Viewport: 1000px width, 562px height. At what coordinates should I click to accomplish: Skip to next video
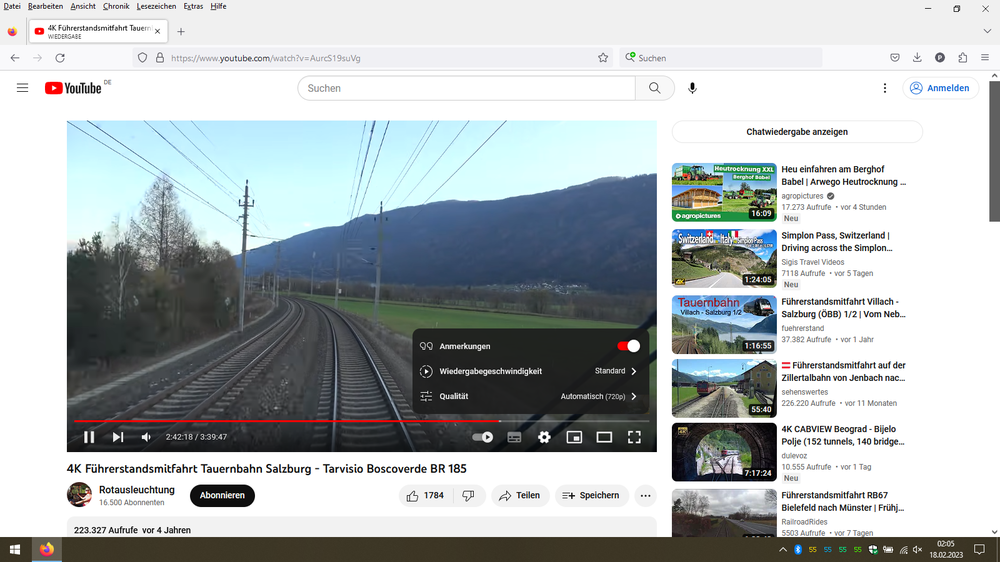click(x=118, y=437)
